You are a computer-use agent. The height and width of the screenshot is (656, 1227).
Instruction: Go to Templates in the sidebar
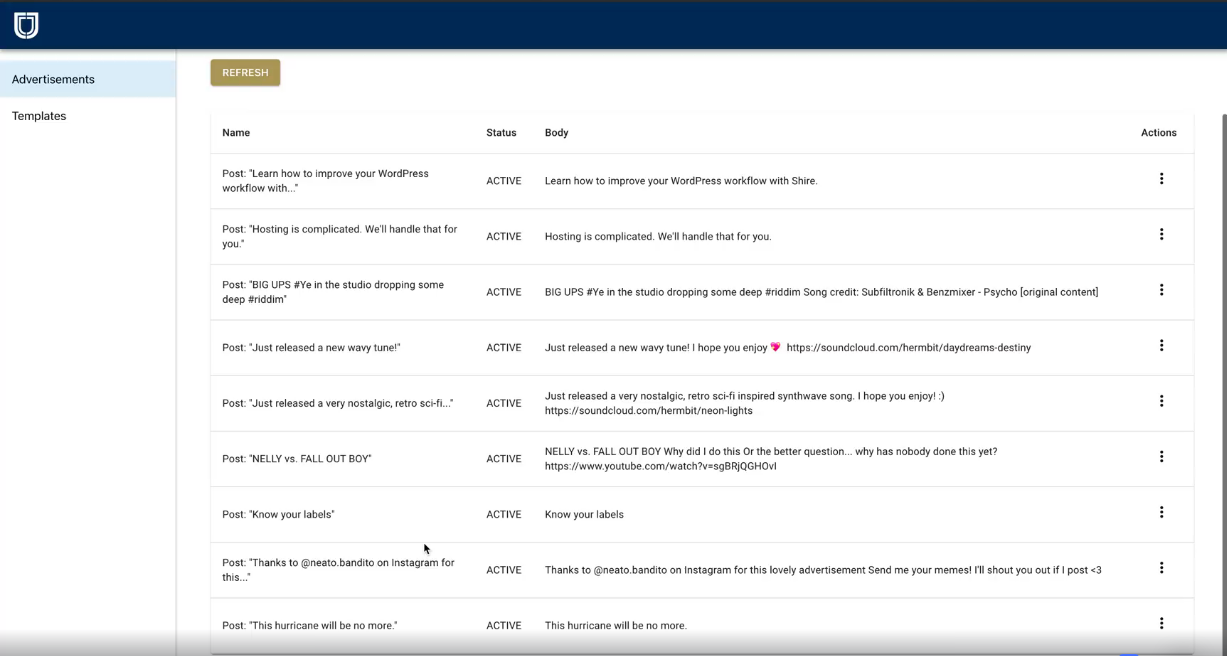(88, 116)
